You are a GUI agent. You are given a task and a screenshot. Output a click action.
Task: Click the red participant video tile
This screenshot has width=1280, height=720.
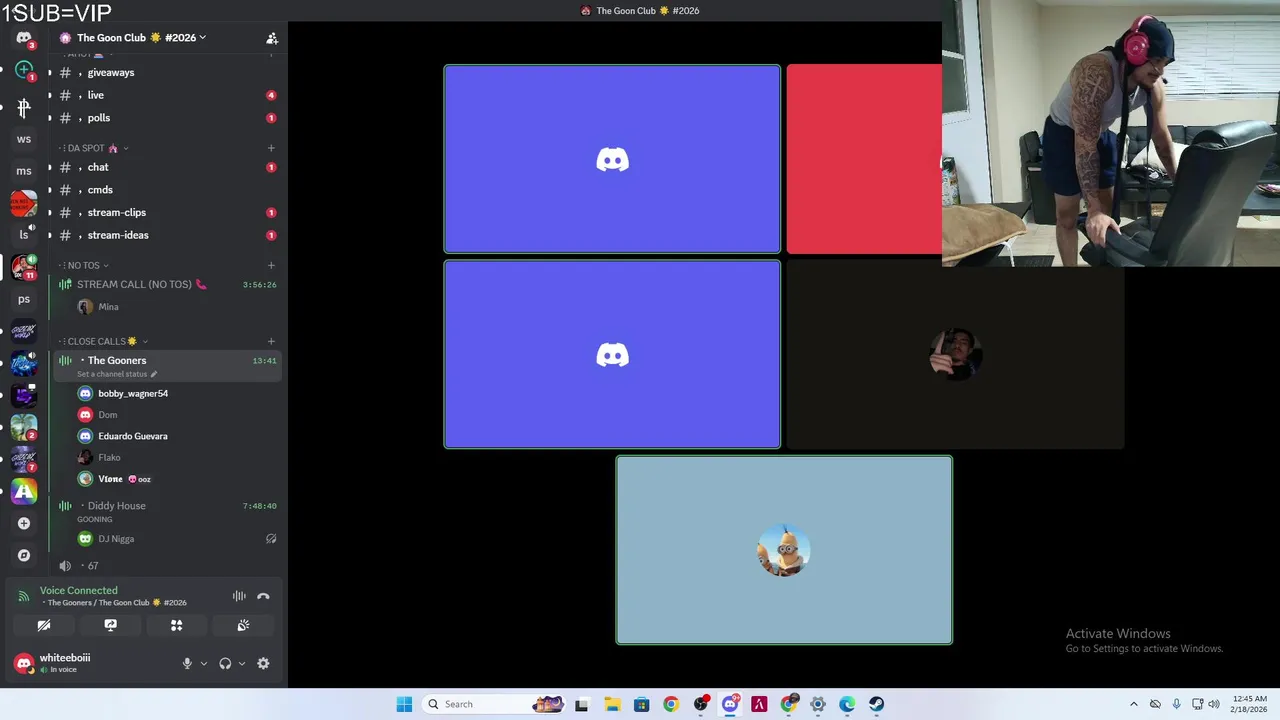pyautogui.click(x=864, y=159)
